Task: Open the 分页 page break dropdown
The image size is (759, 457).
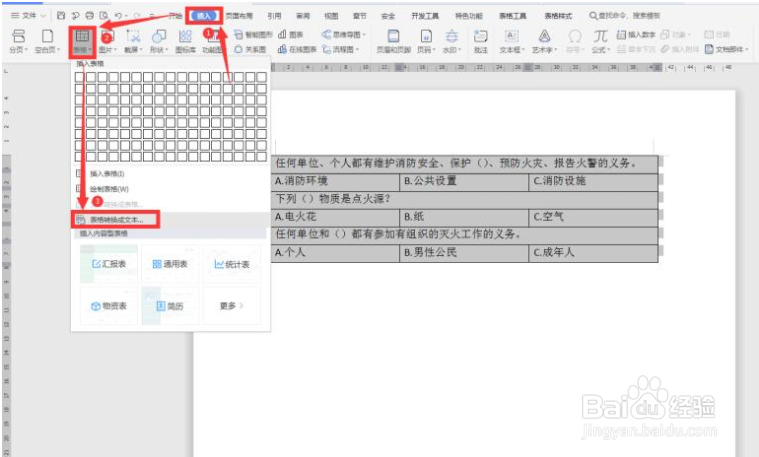Action: 18,41
